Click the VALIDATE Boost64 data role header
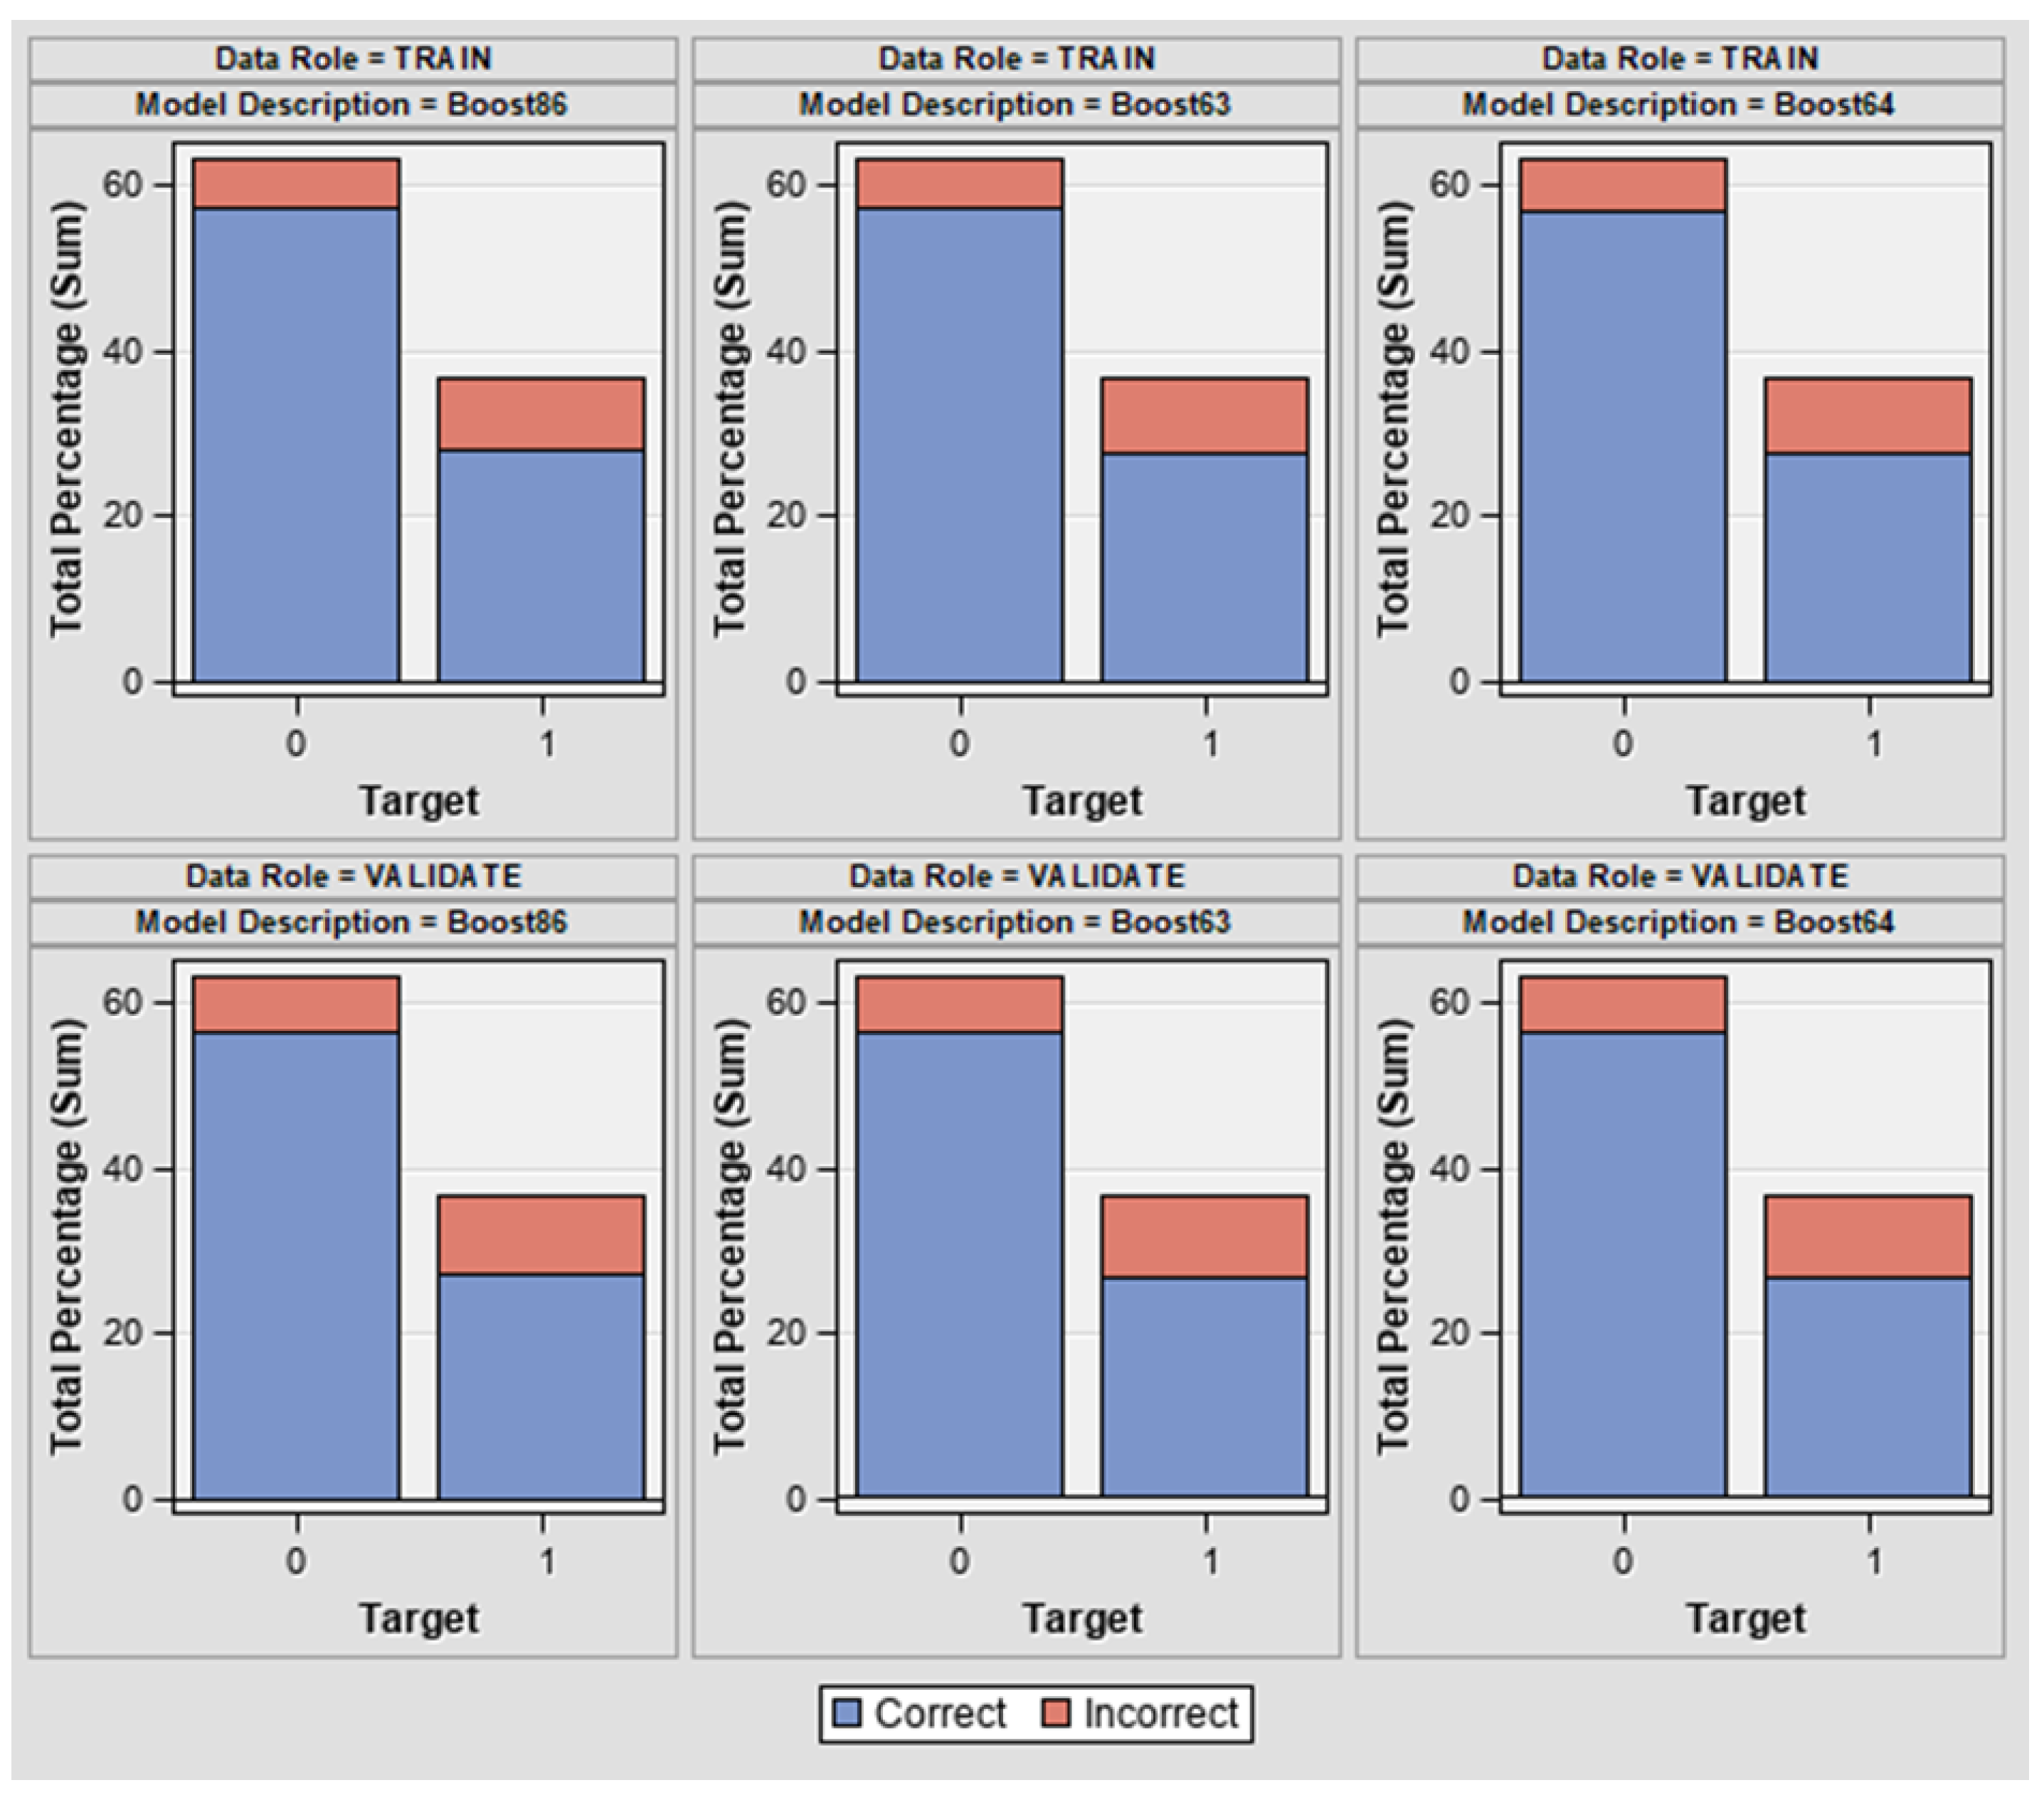The width and height of the screenshot is (2044, 1795). [x=1680, y=876]
